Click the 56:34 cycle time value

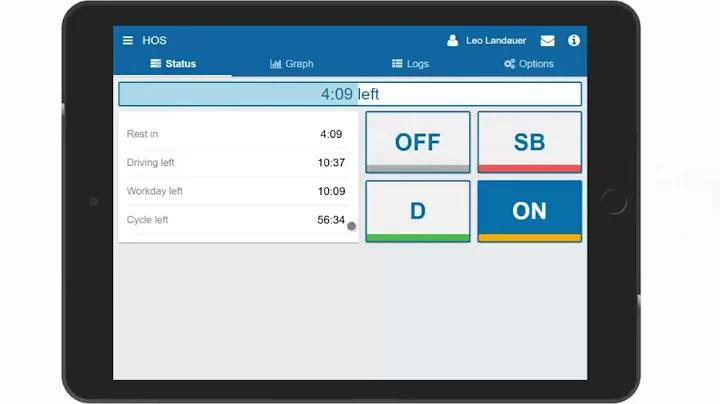[331, 220]
